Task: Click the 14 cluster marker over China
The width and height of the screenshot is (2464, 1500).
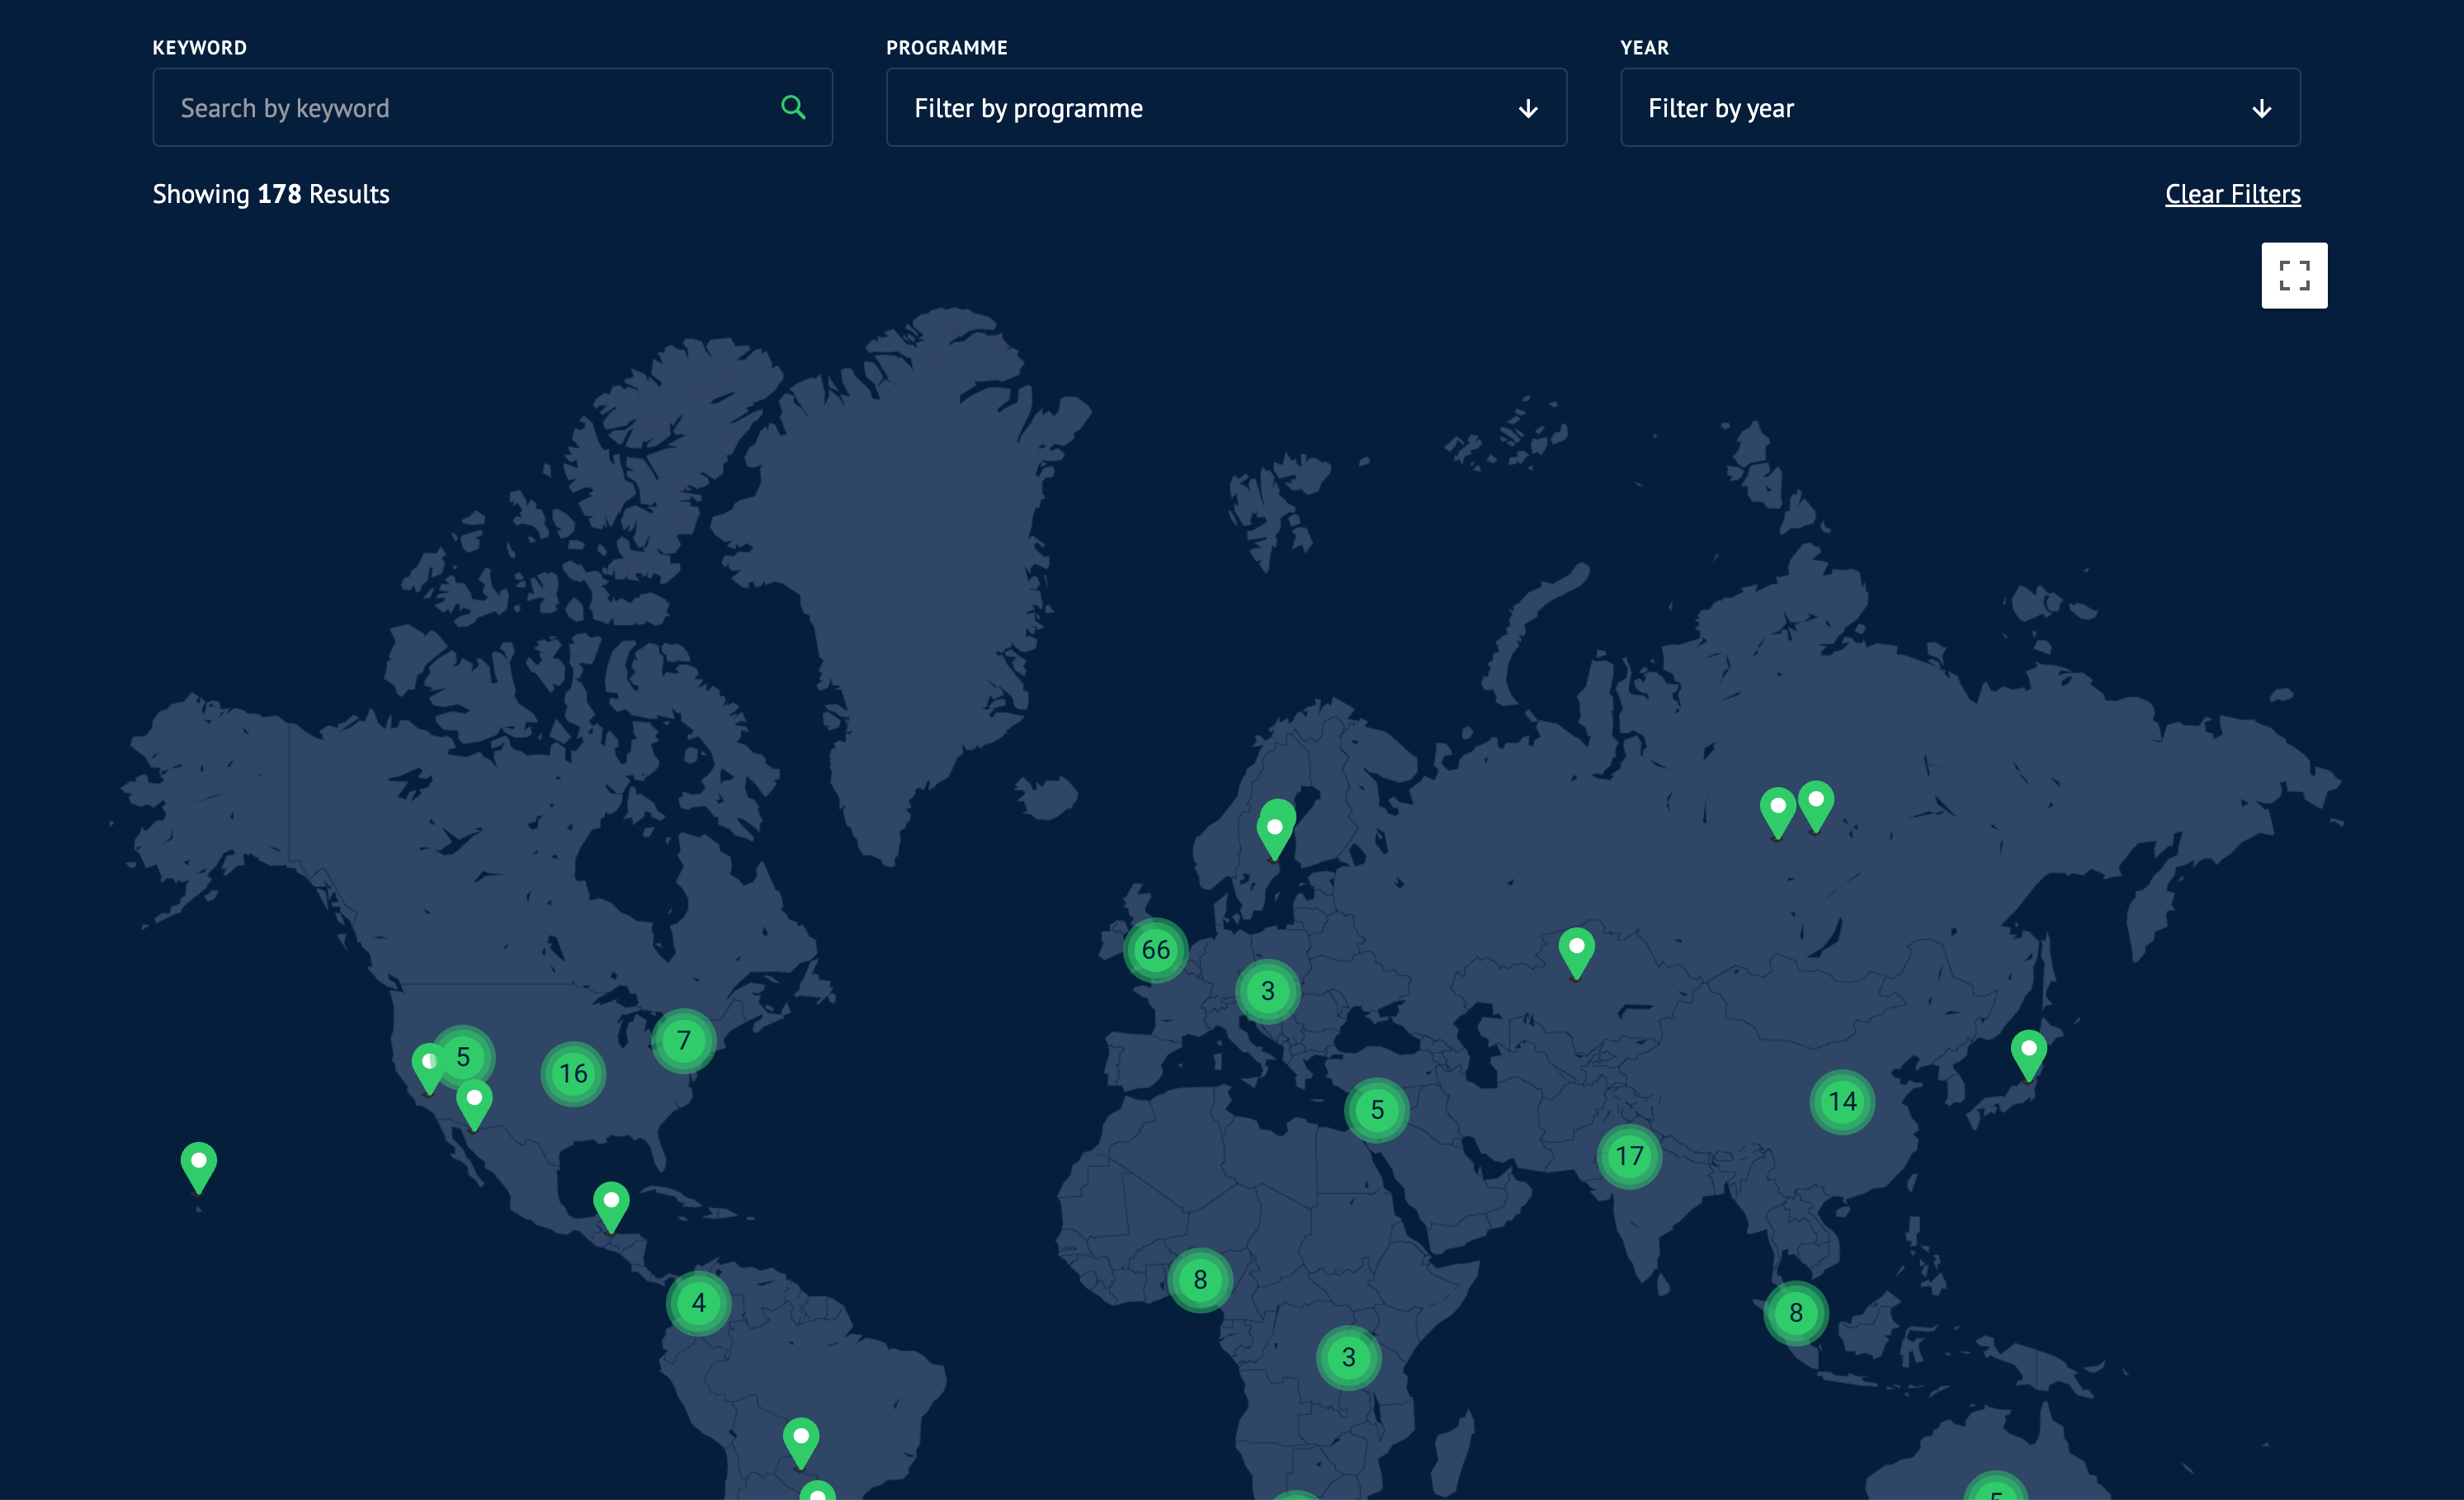Action: pyautogui.click(x=1842, y=1102)
